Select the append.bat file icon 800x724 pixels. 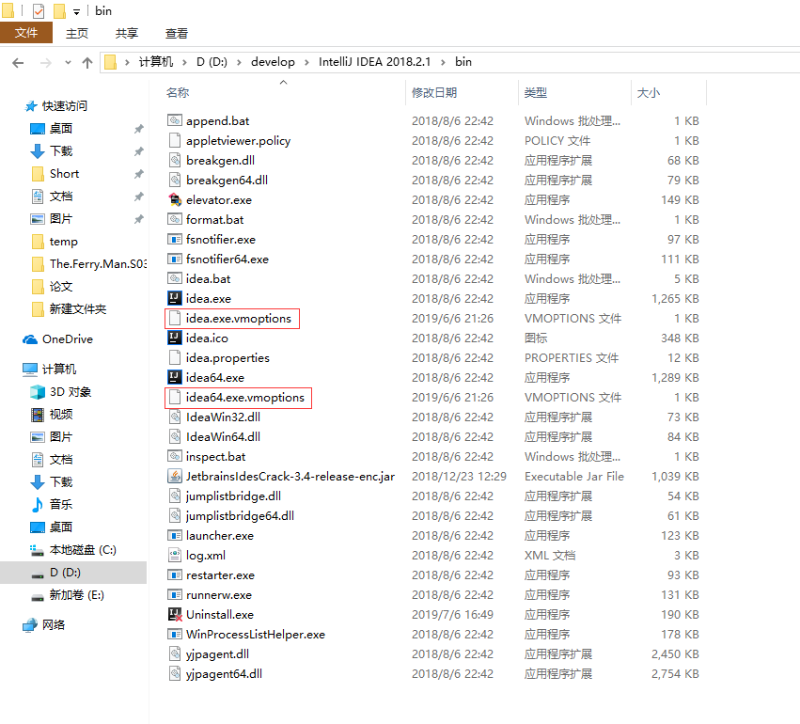(x=174, y=120)
